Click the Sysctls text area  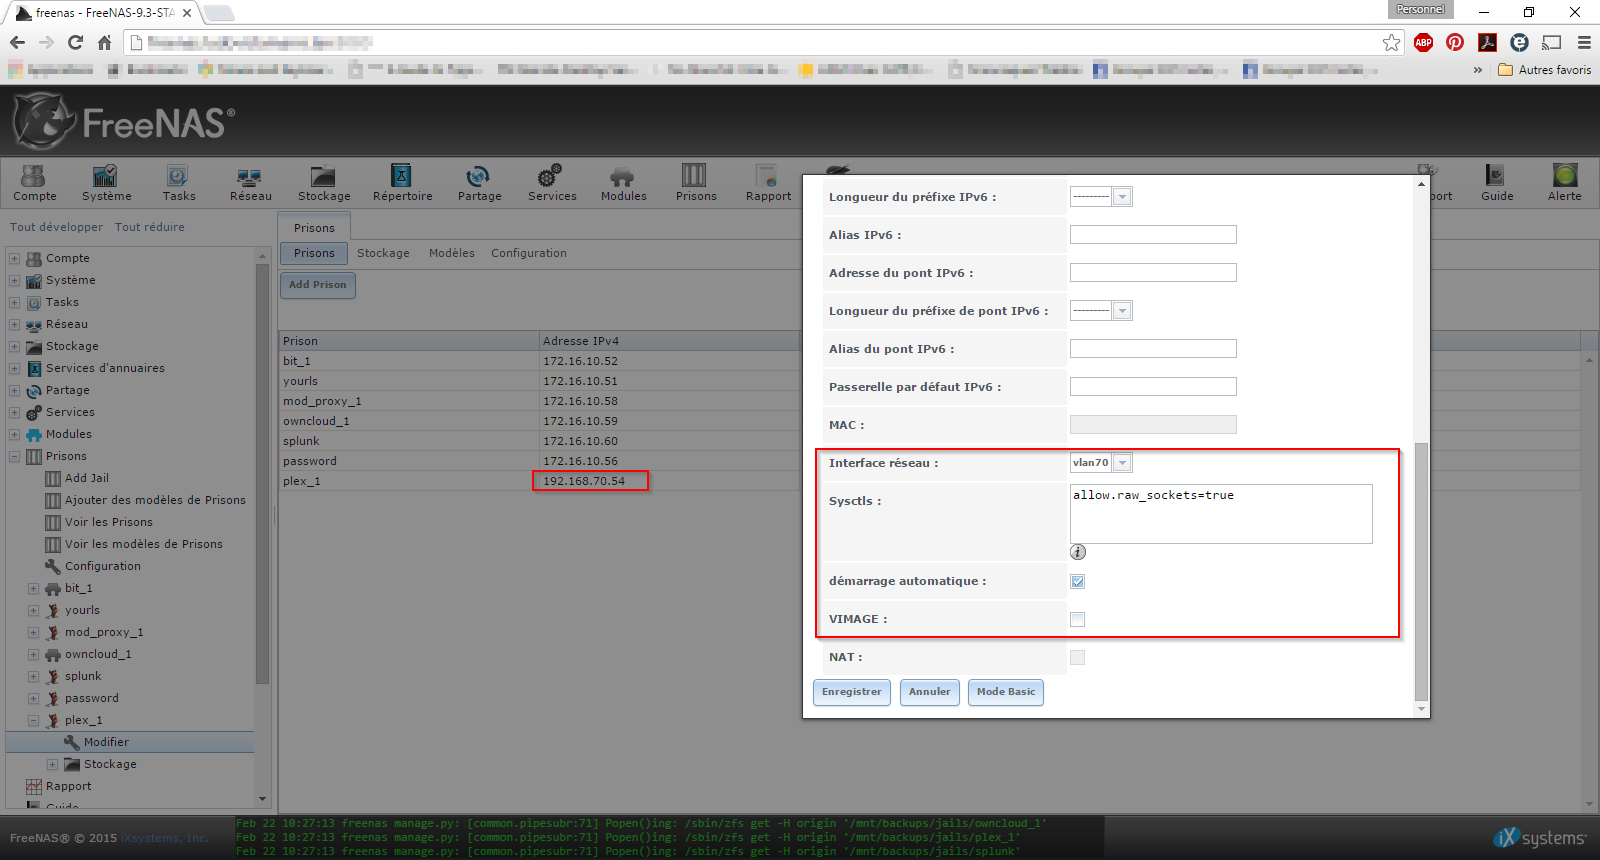pos(1221,514)
